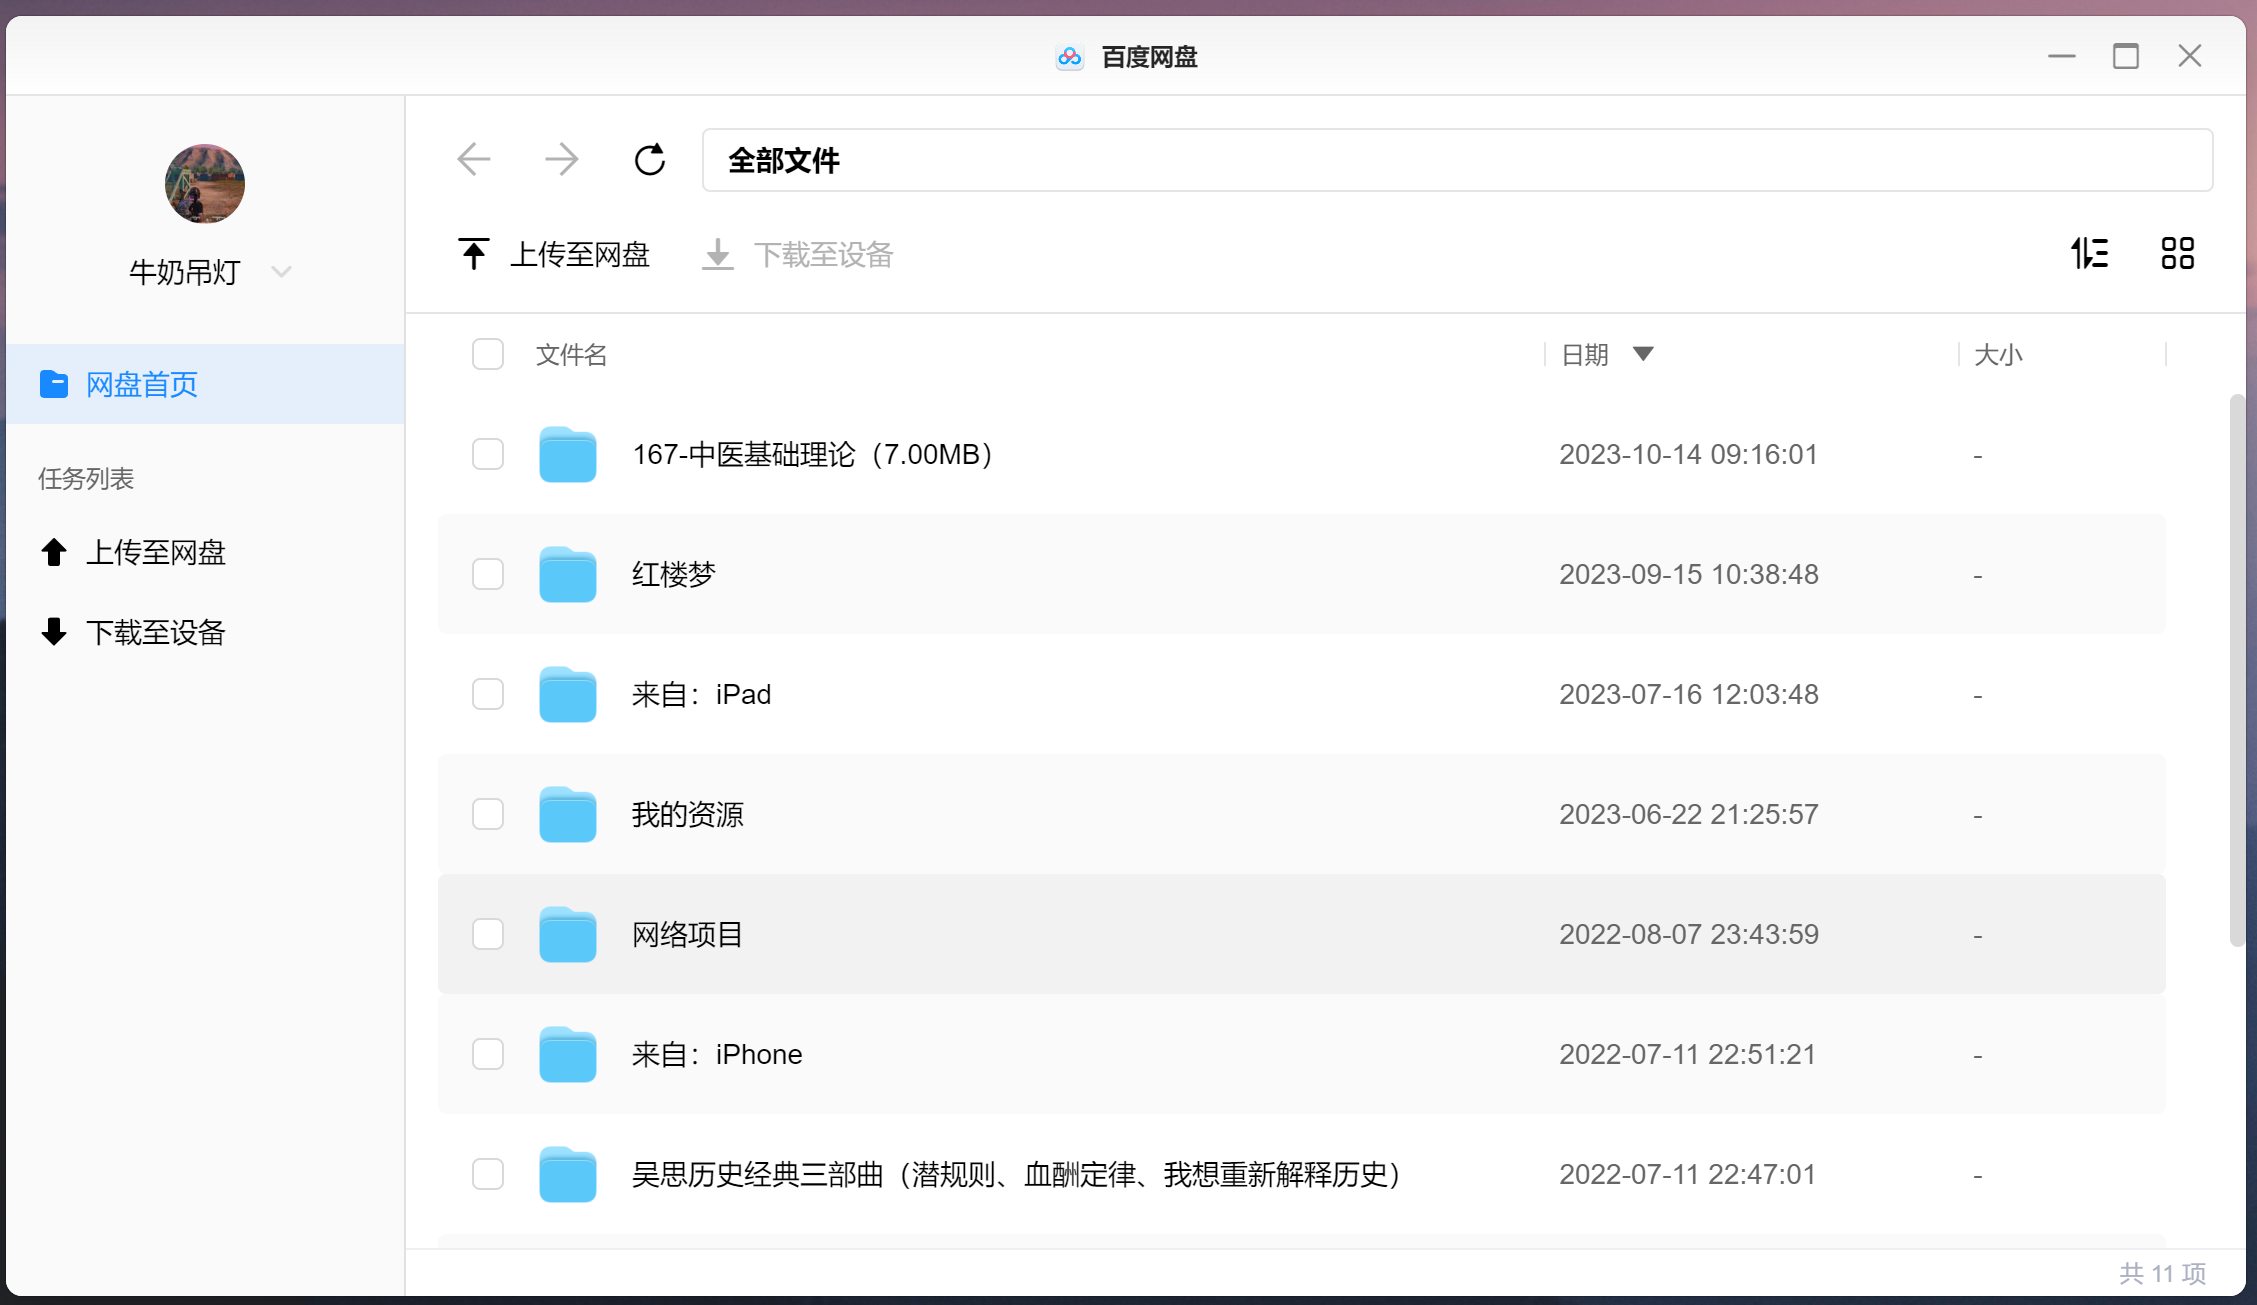
Task: Close the 百度网盘 window
Action: (x=2190, y=56)
